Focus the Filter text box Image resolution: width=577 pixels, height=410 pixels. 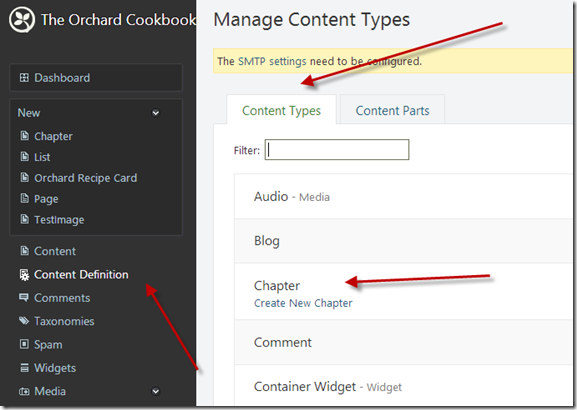337,149
